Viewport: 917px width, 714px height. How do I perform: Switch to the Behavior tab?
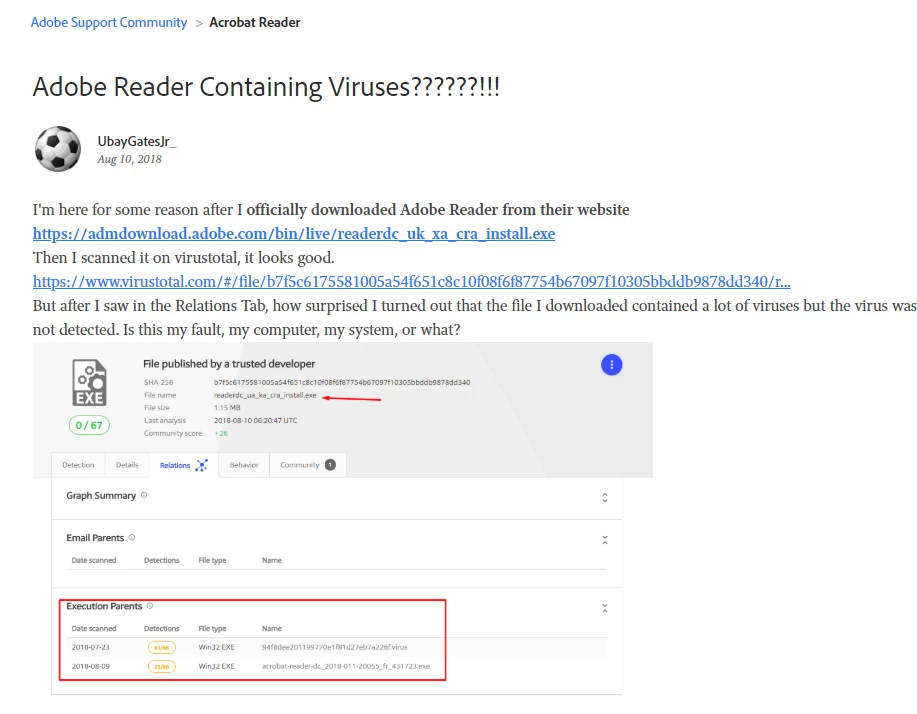tap(244, 465)
